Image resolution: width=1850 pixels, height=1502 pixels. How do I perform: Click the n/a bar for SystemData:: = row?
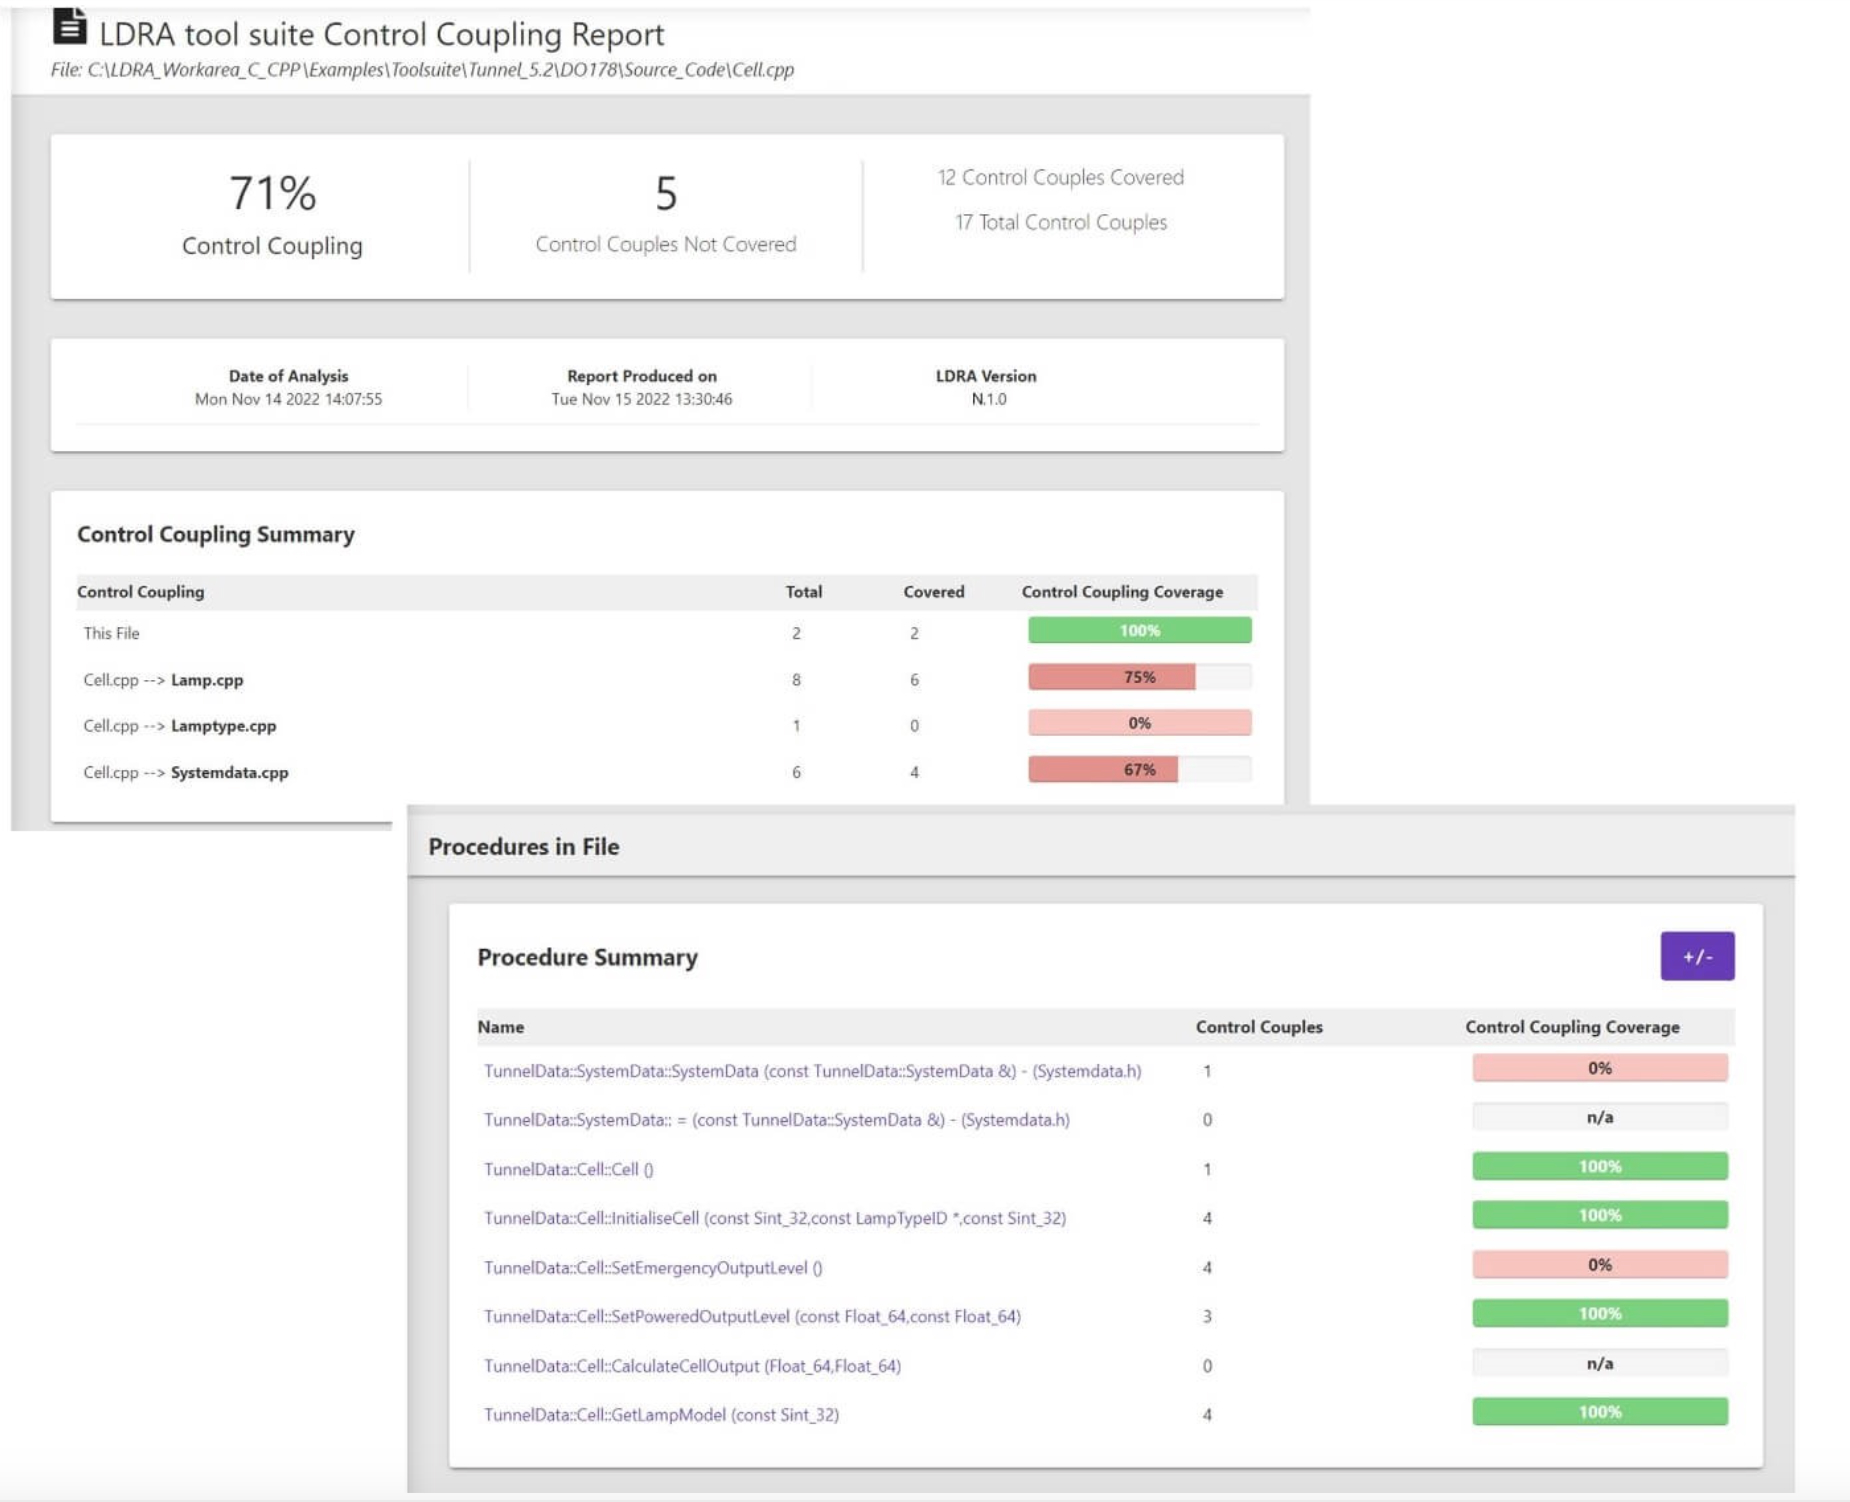pos(1599,1117)
